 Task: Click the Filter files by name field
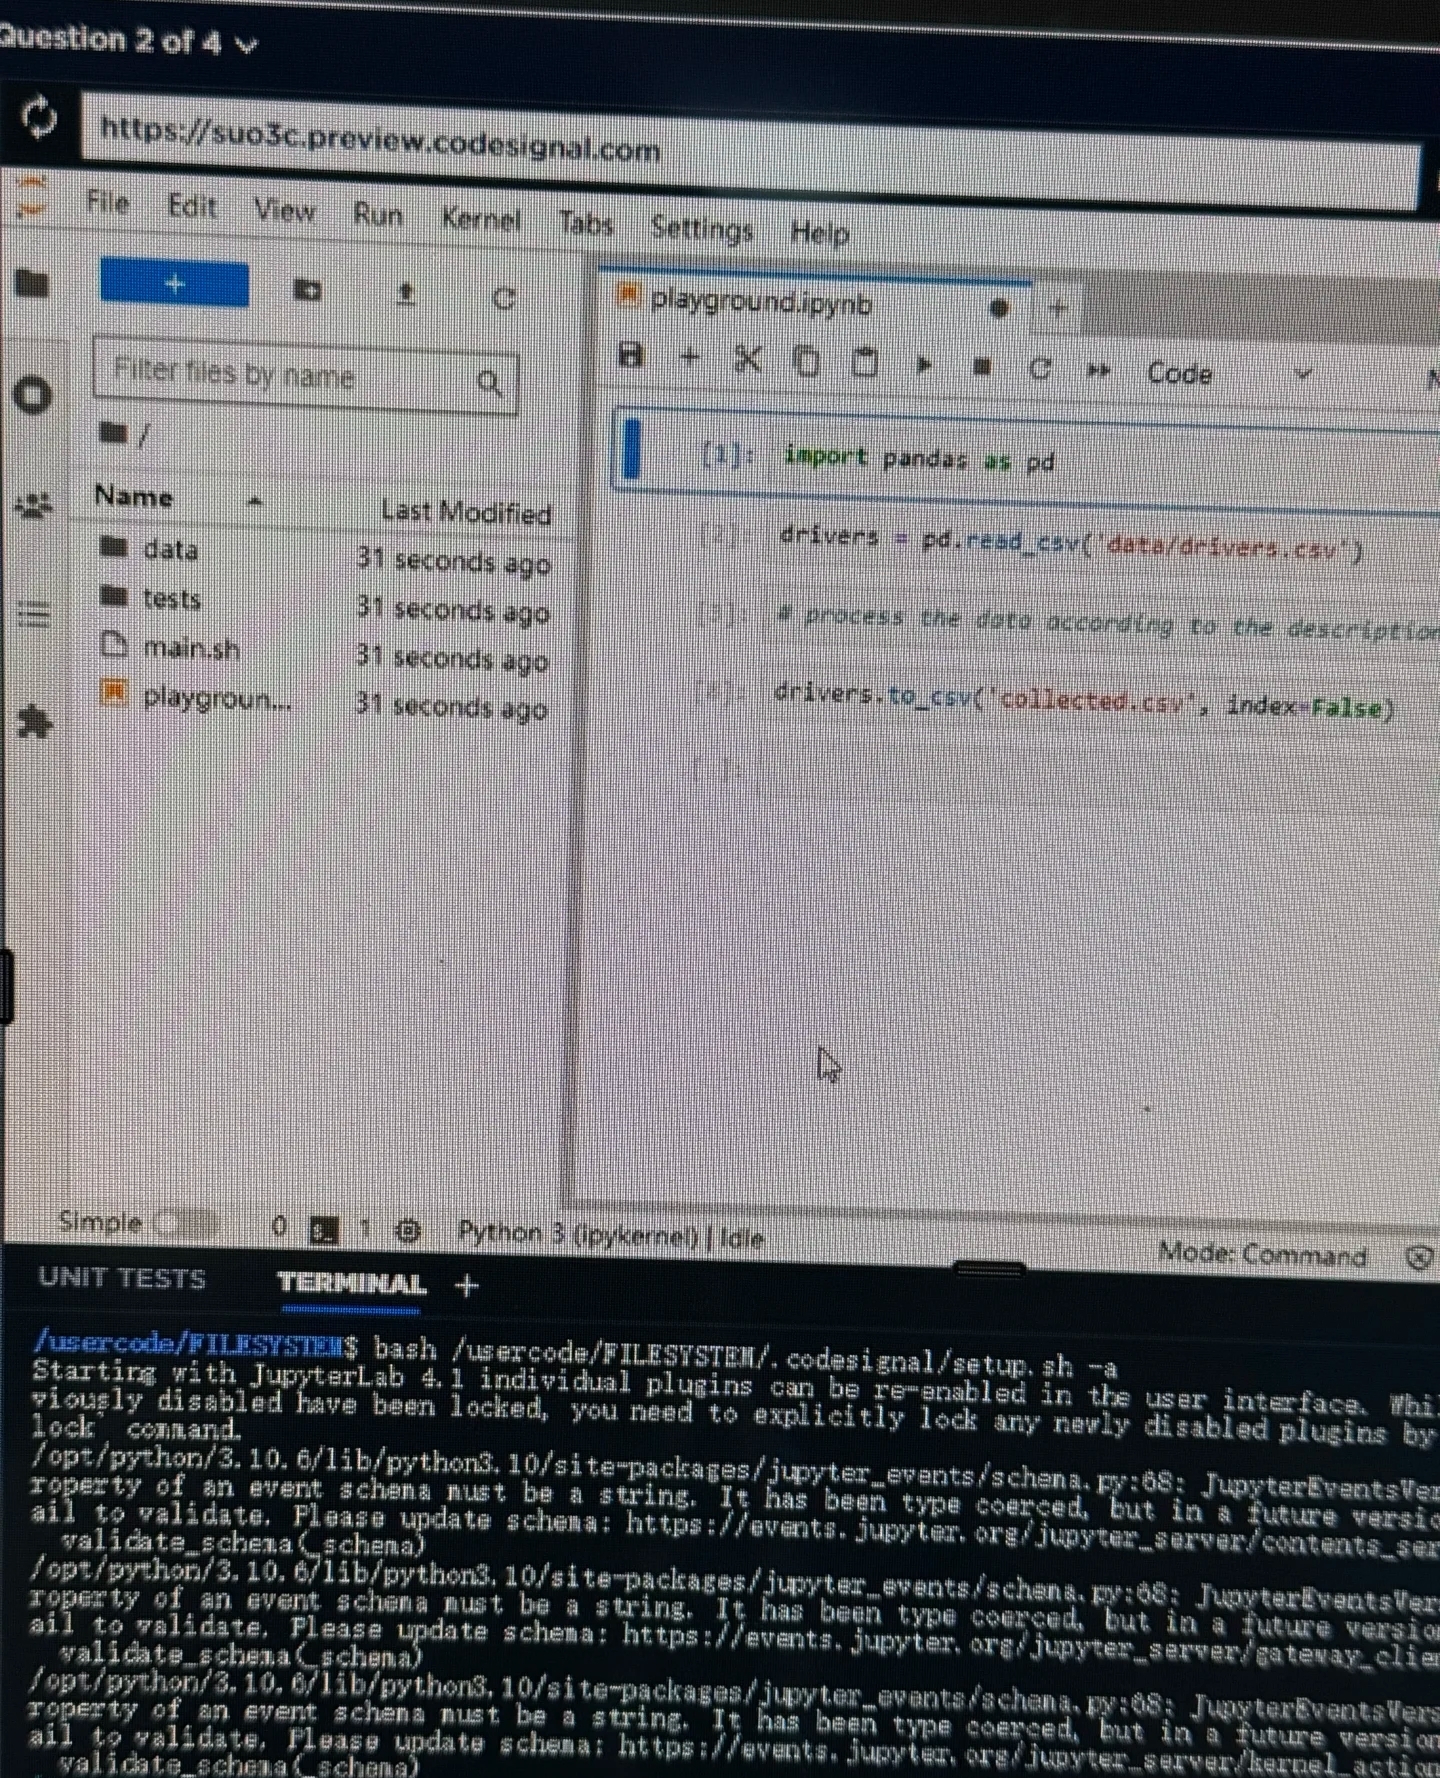[305, 377]
